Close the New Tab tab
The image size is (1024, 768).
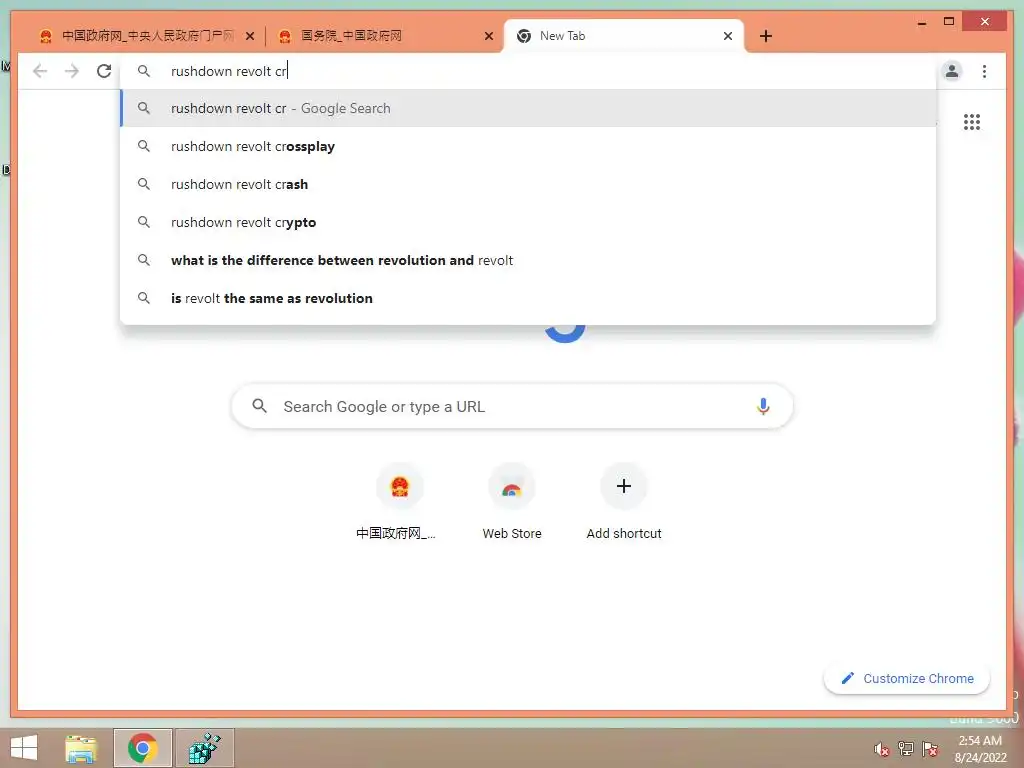[728, 36]
